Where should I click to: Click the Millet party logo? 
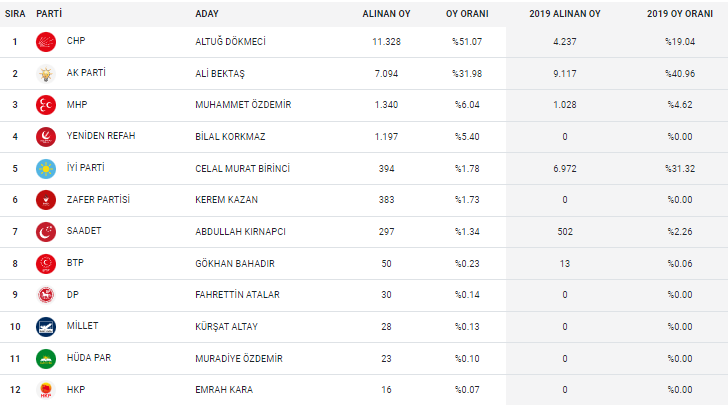(x=47, y=327)
